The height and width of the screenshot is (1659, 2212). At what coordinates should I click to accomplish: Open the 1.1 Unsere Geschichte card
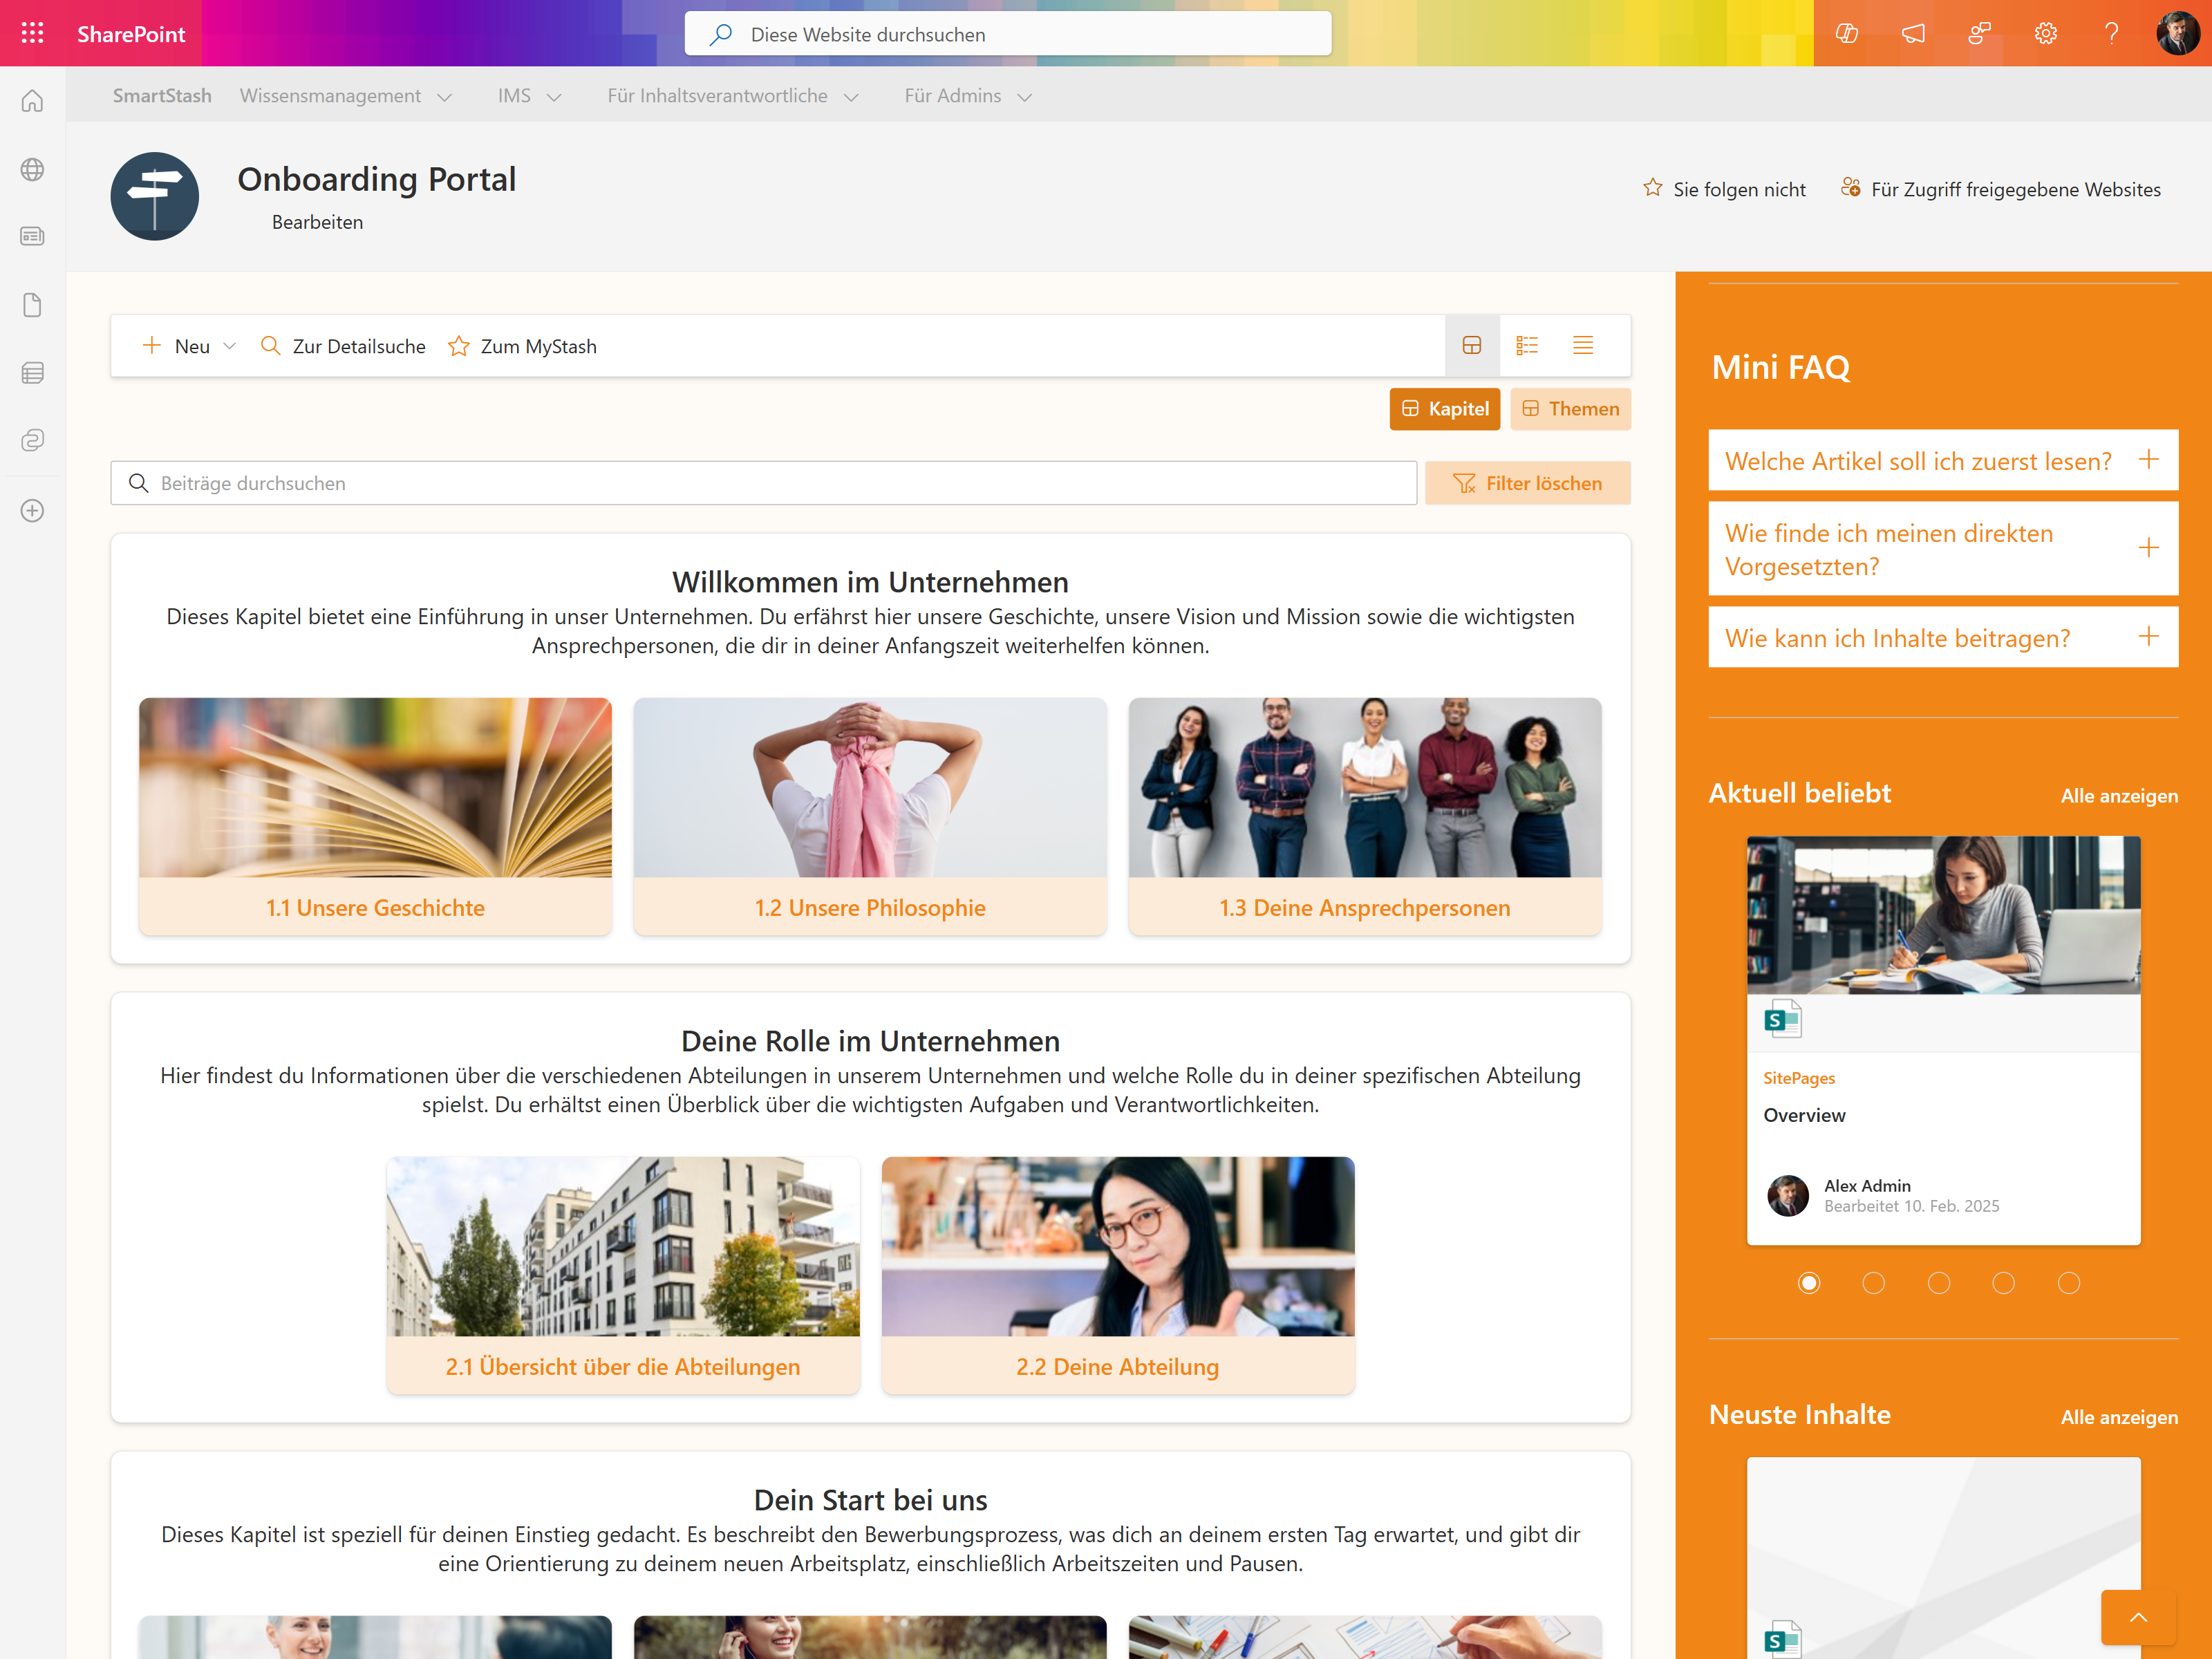click(375, 816)
